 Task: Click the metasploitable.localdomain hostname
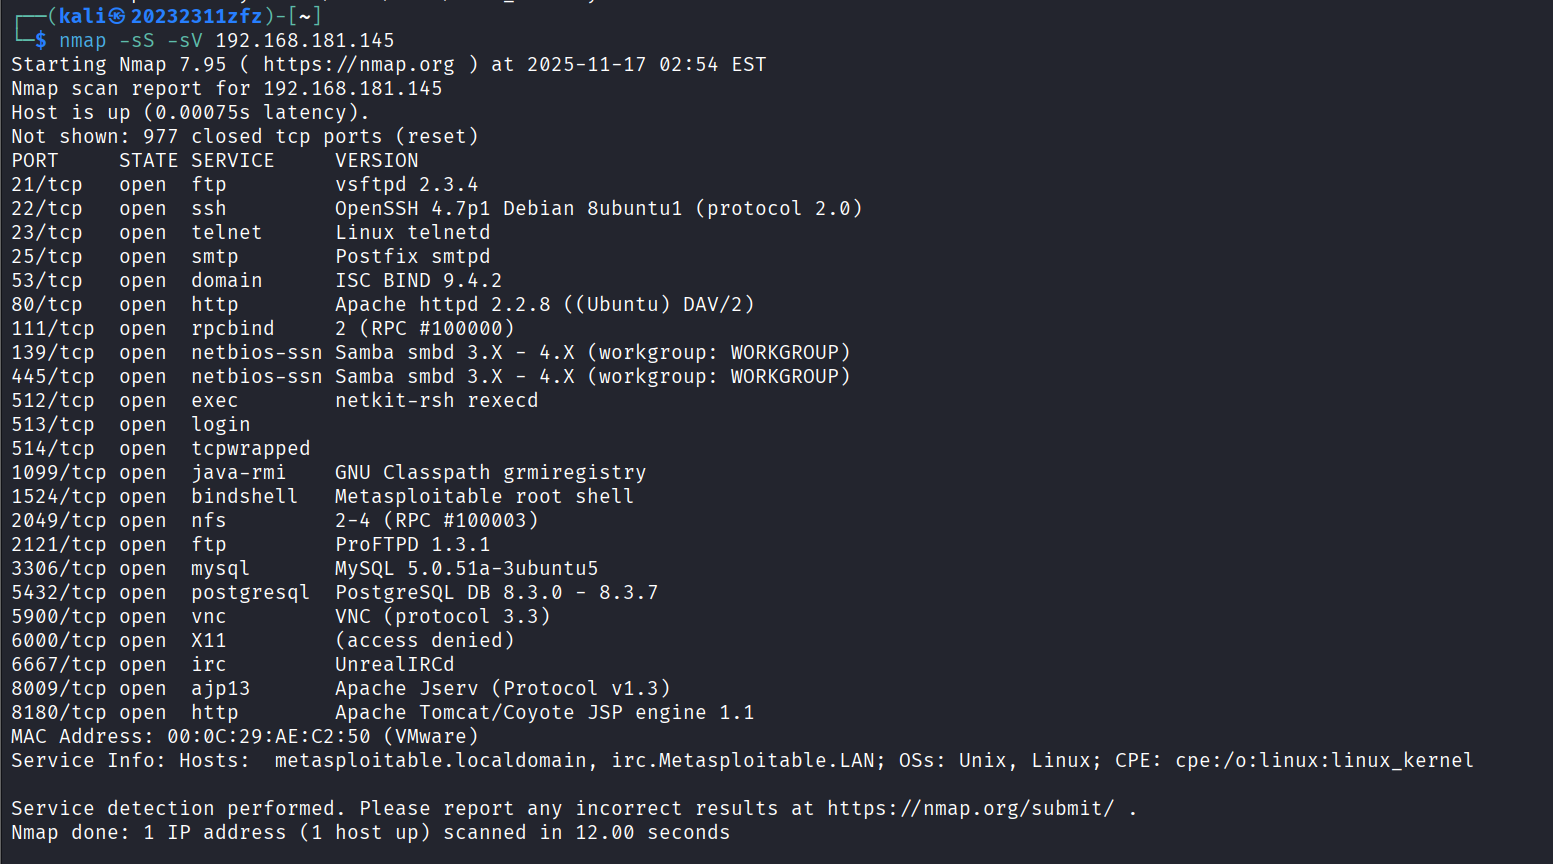pos(430,761)
